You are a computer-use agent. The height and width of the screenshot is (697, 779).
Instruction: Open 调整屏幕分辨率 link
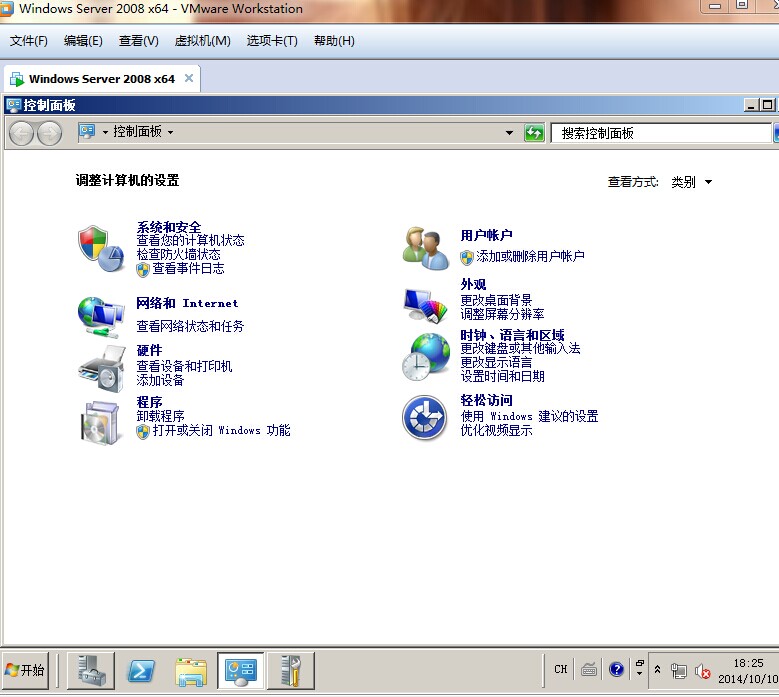tap(502, 314)
